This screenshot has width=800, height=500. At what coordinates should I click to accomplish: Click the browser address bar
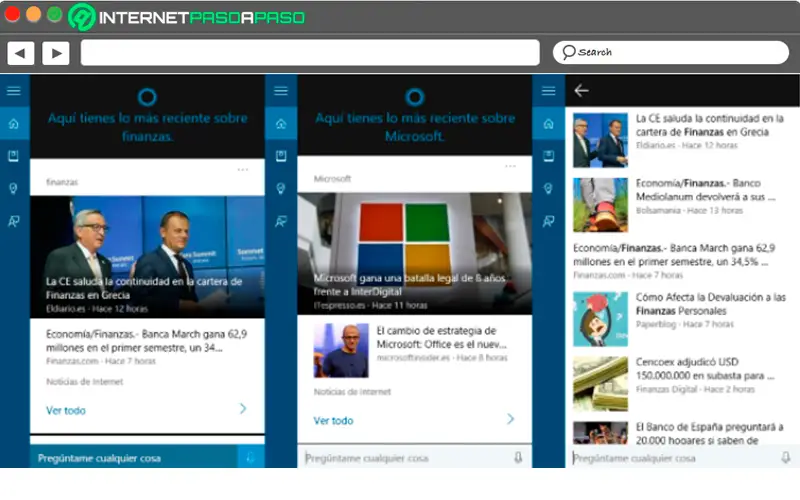coord(310,53)
